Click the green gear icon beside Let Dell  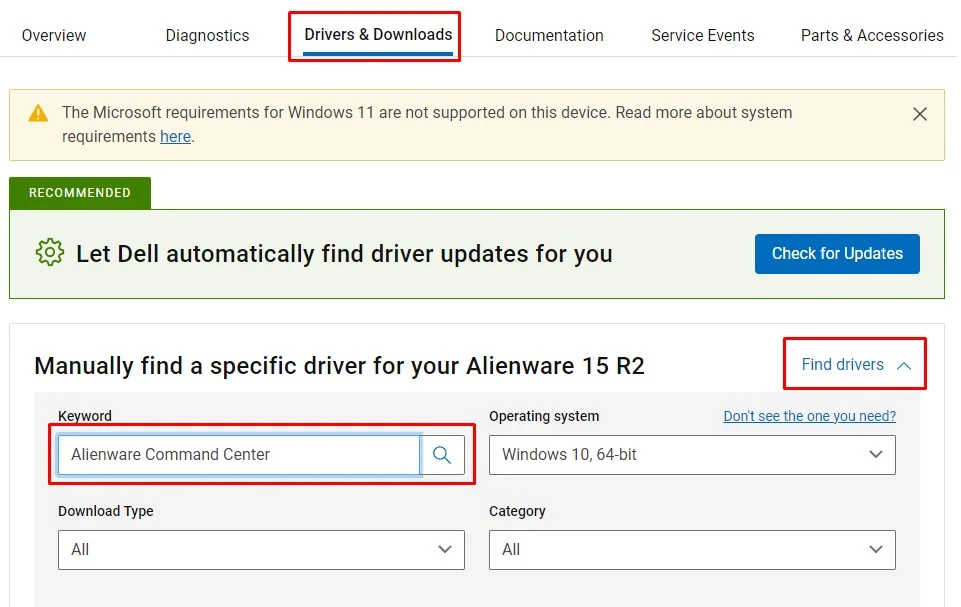(x=50, y=253)
